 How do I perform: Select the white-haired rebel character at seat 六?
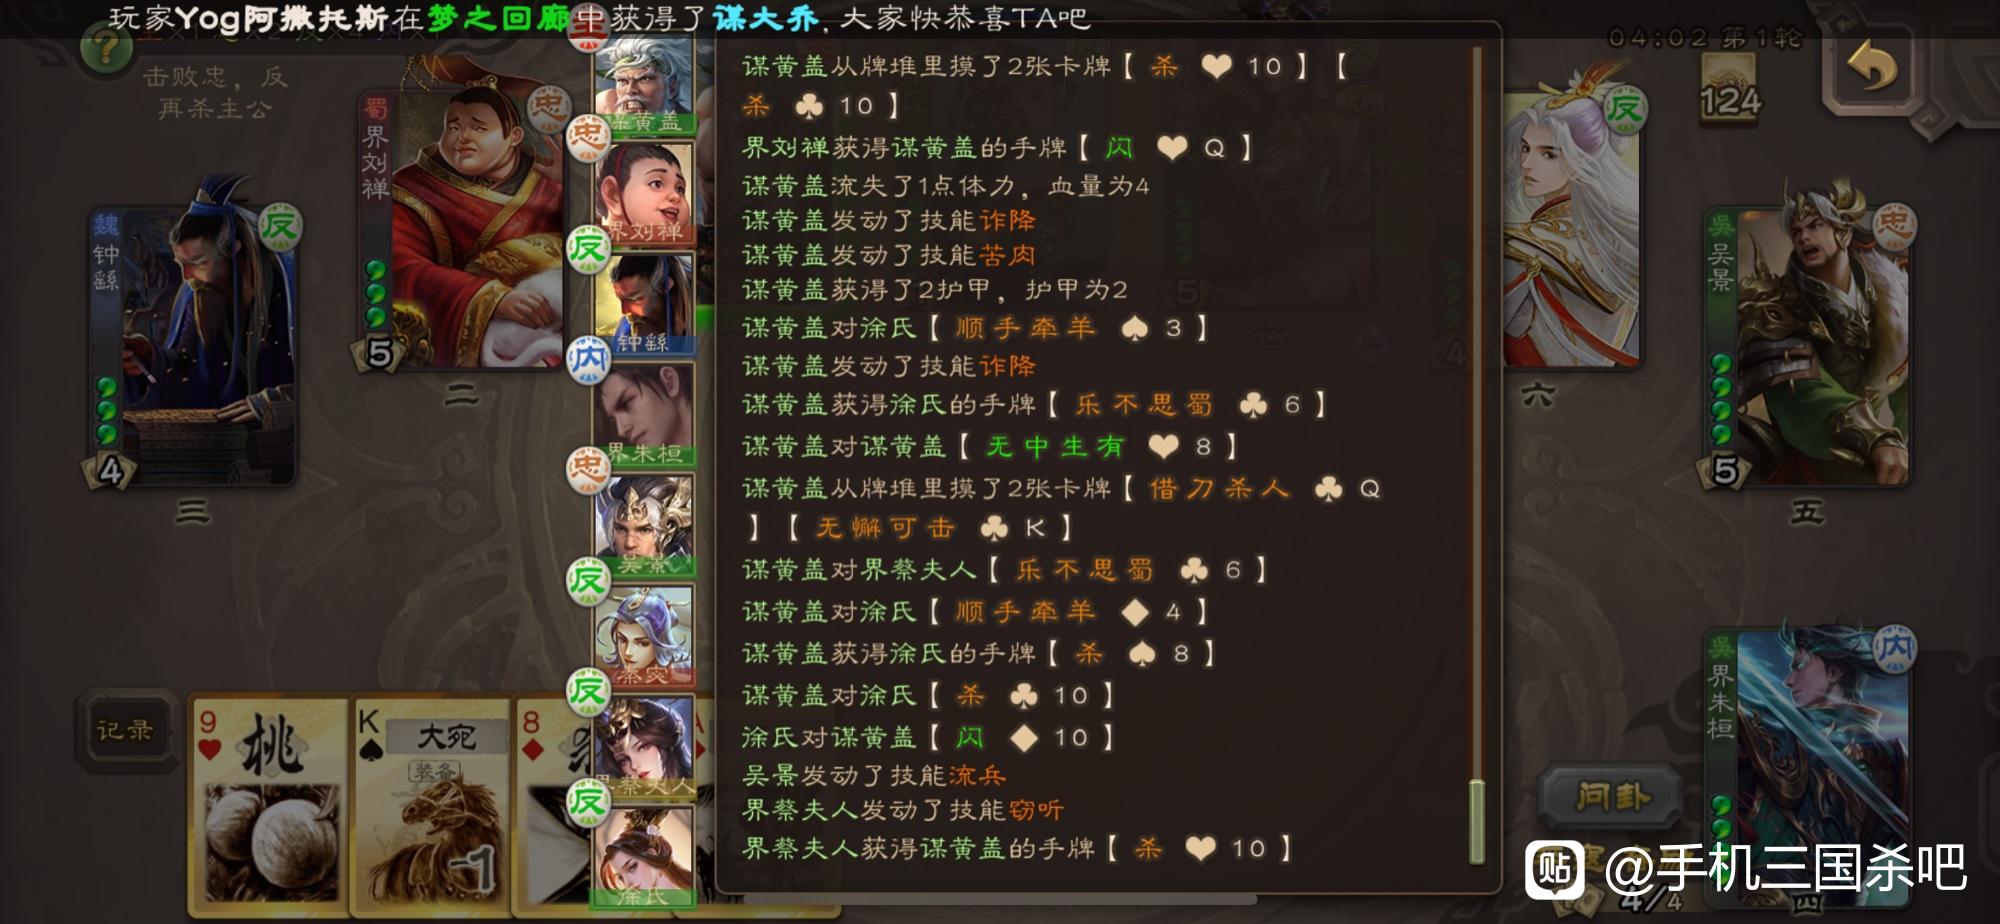[x=1570, y=230]
